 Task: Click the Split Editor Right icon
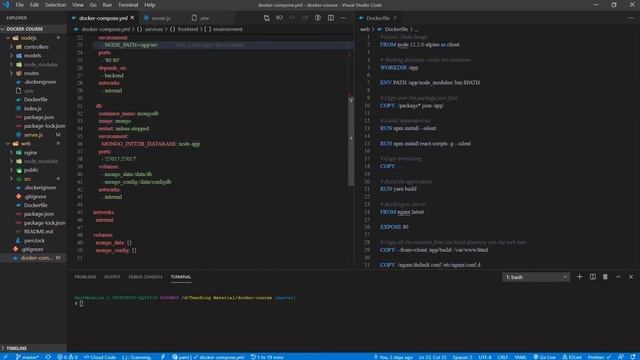point(331,18)
